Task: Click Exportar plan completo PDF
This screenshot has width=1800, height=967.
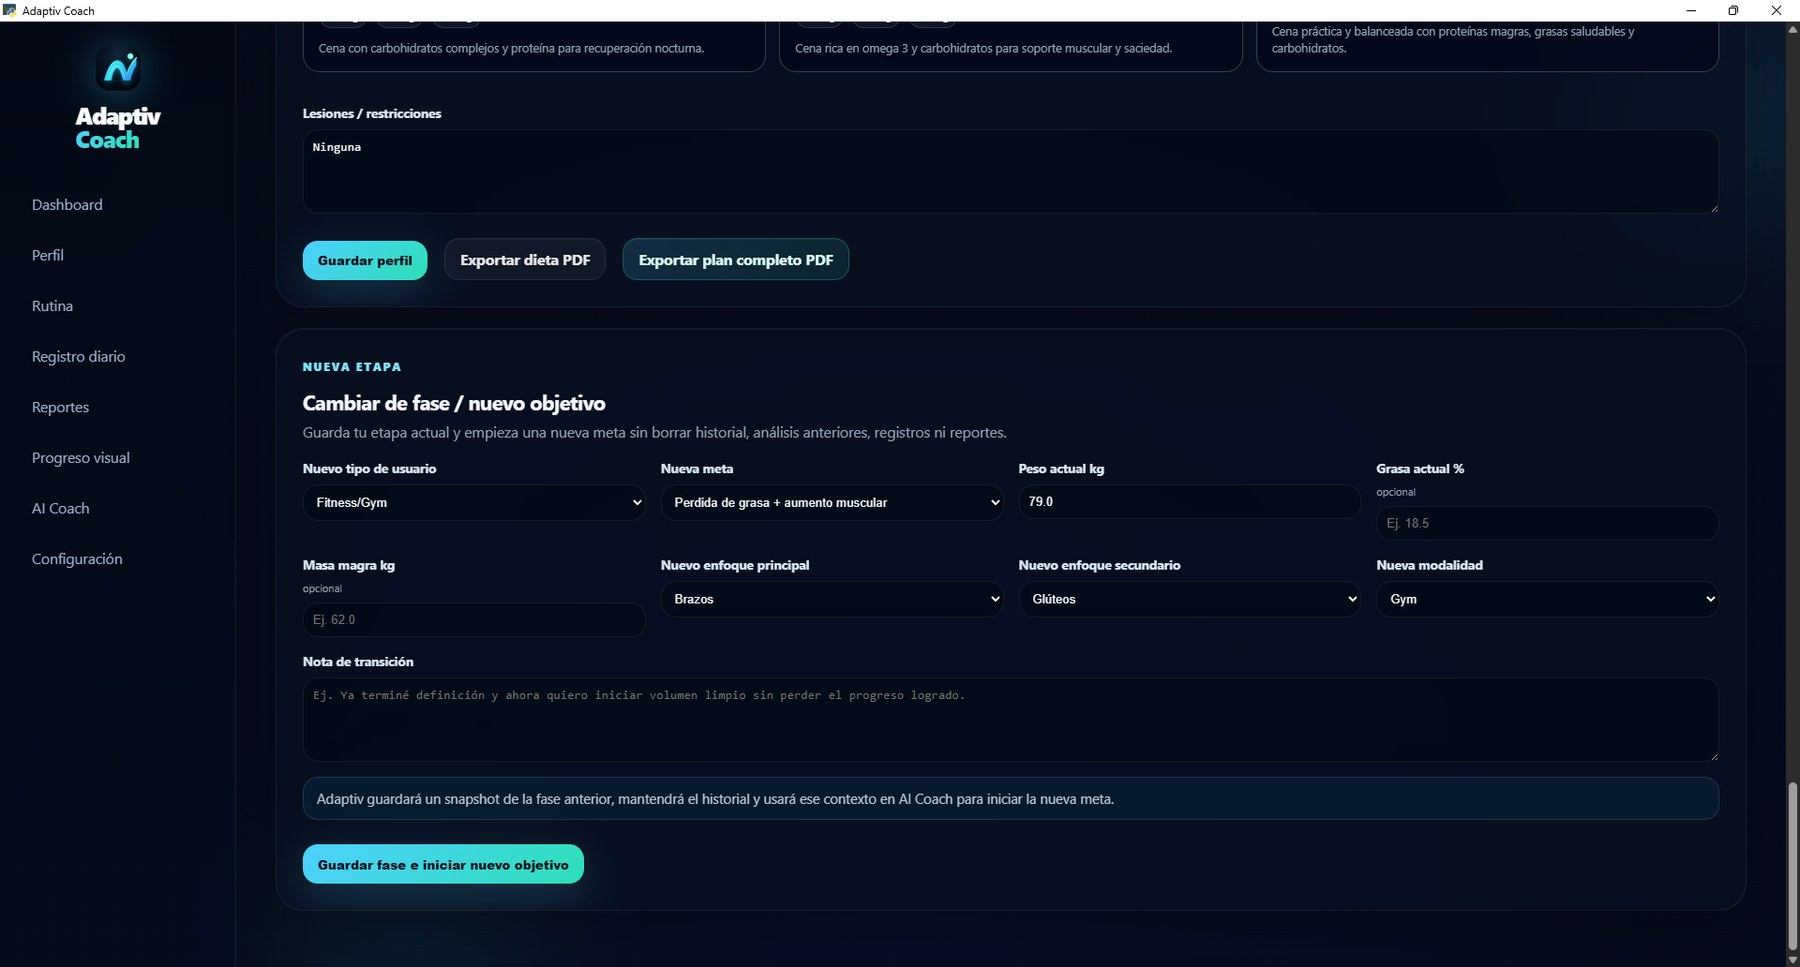Action: tap(736, 260)
